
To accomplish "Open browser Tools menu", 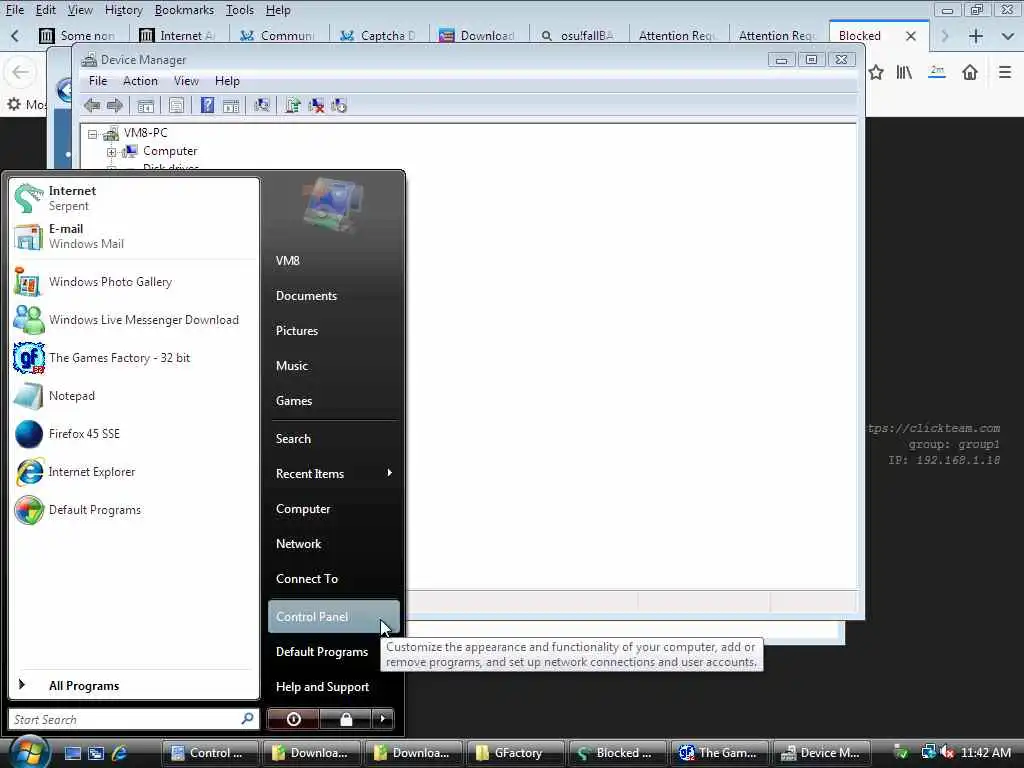I will pos(240,10).
